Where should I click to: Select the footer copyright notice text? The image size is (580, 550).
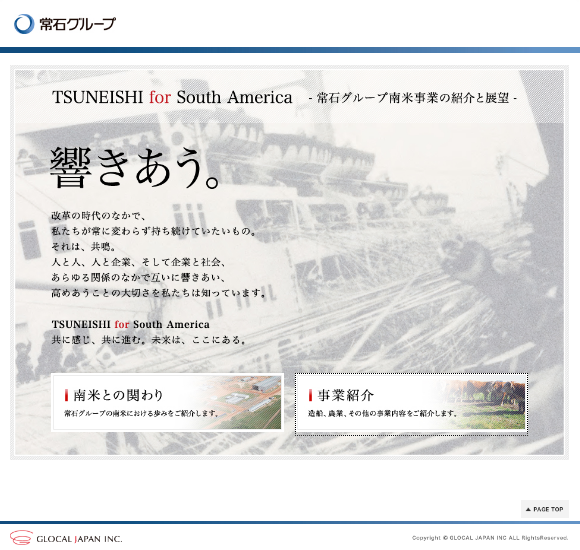[x=490, y=538]
